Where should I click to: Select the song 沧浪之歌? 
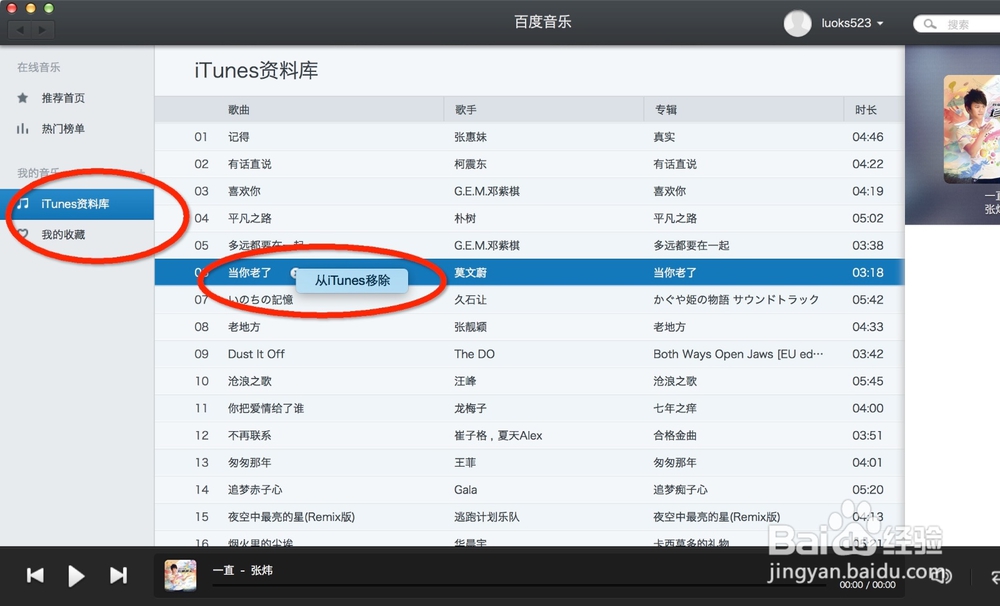(249, 381)
